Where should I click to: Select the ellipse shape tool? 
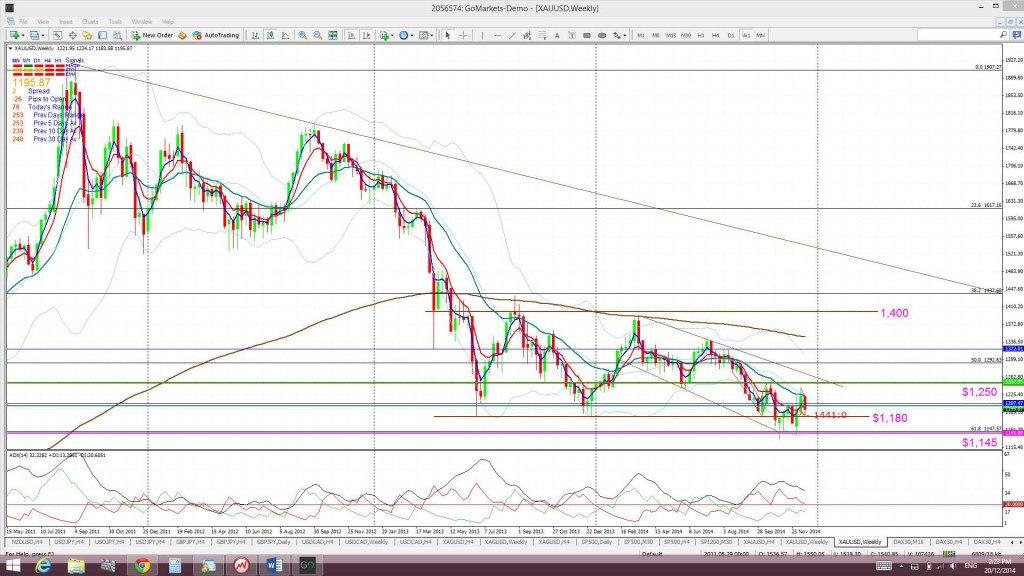tap(602, 35)
